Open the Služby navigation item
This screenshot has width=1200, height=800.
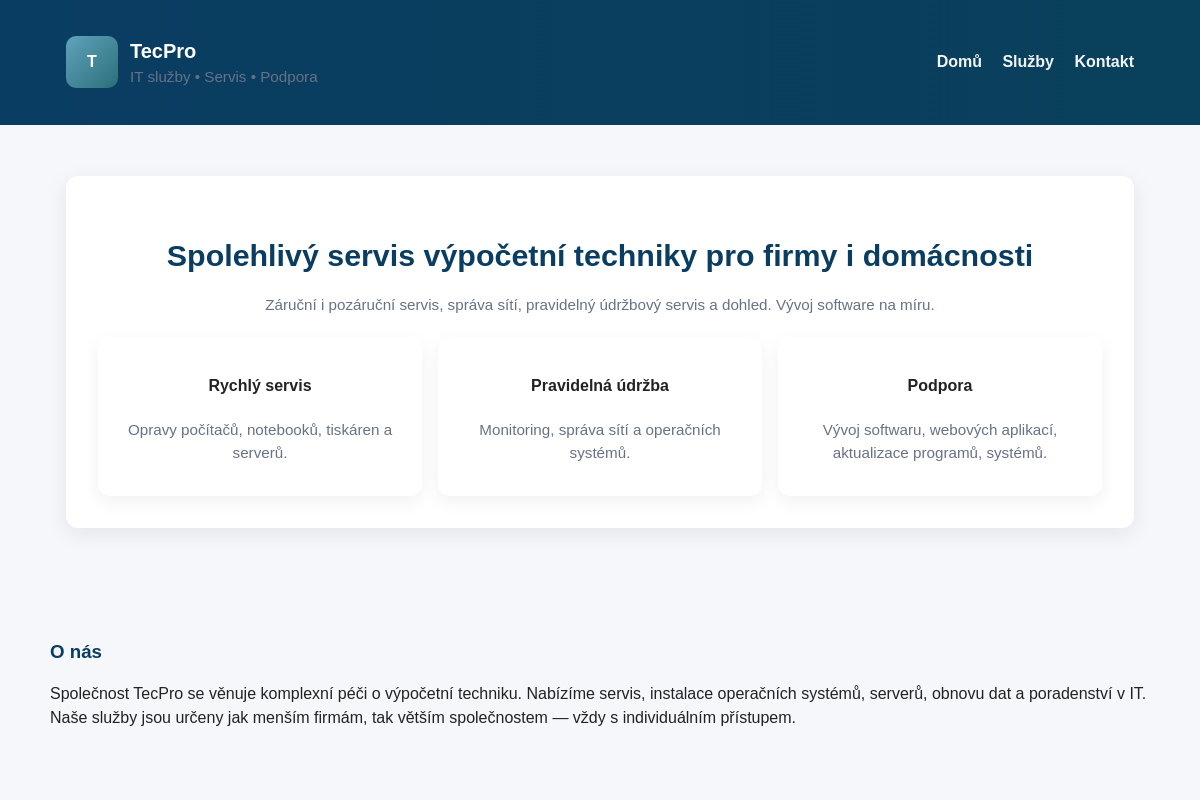click(1028, 61)
